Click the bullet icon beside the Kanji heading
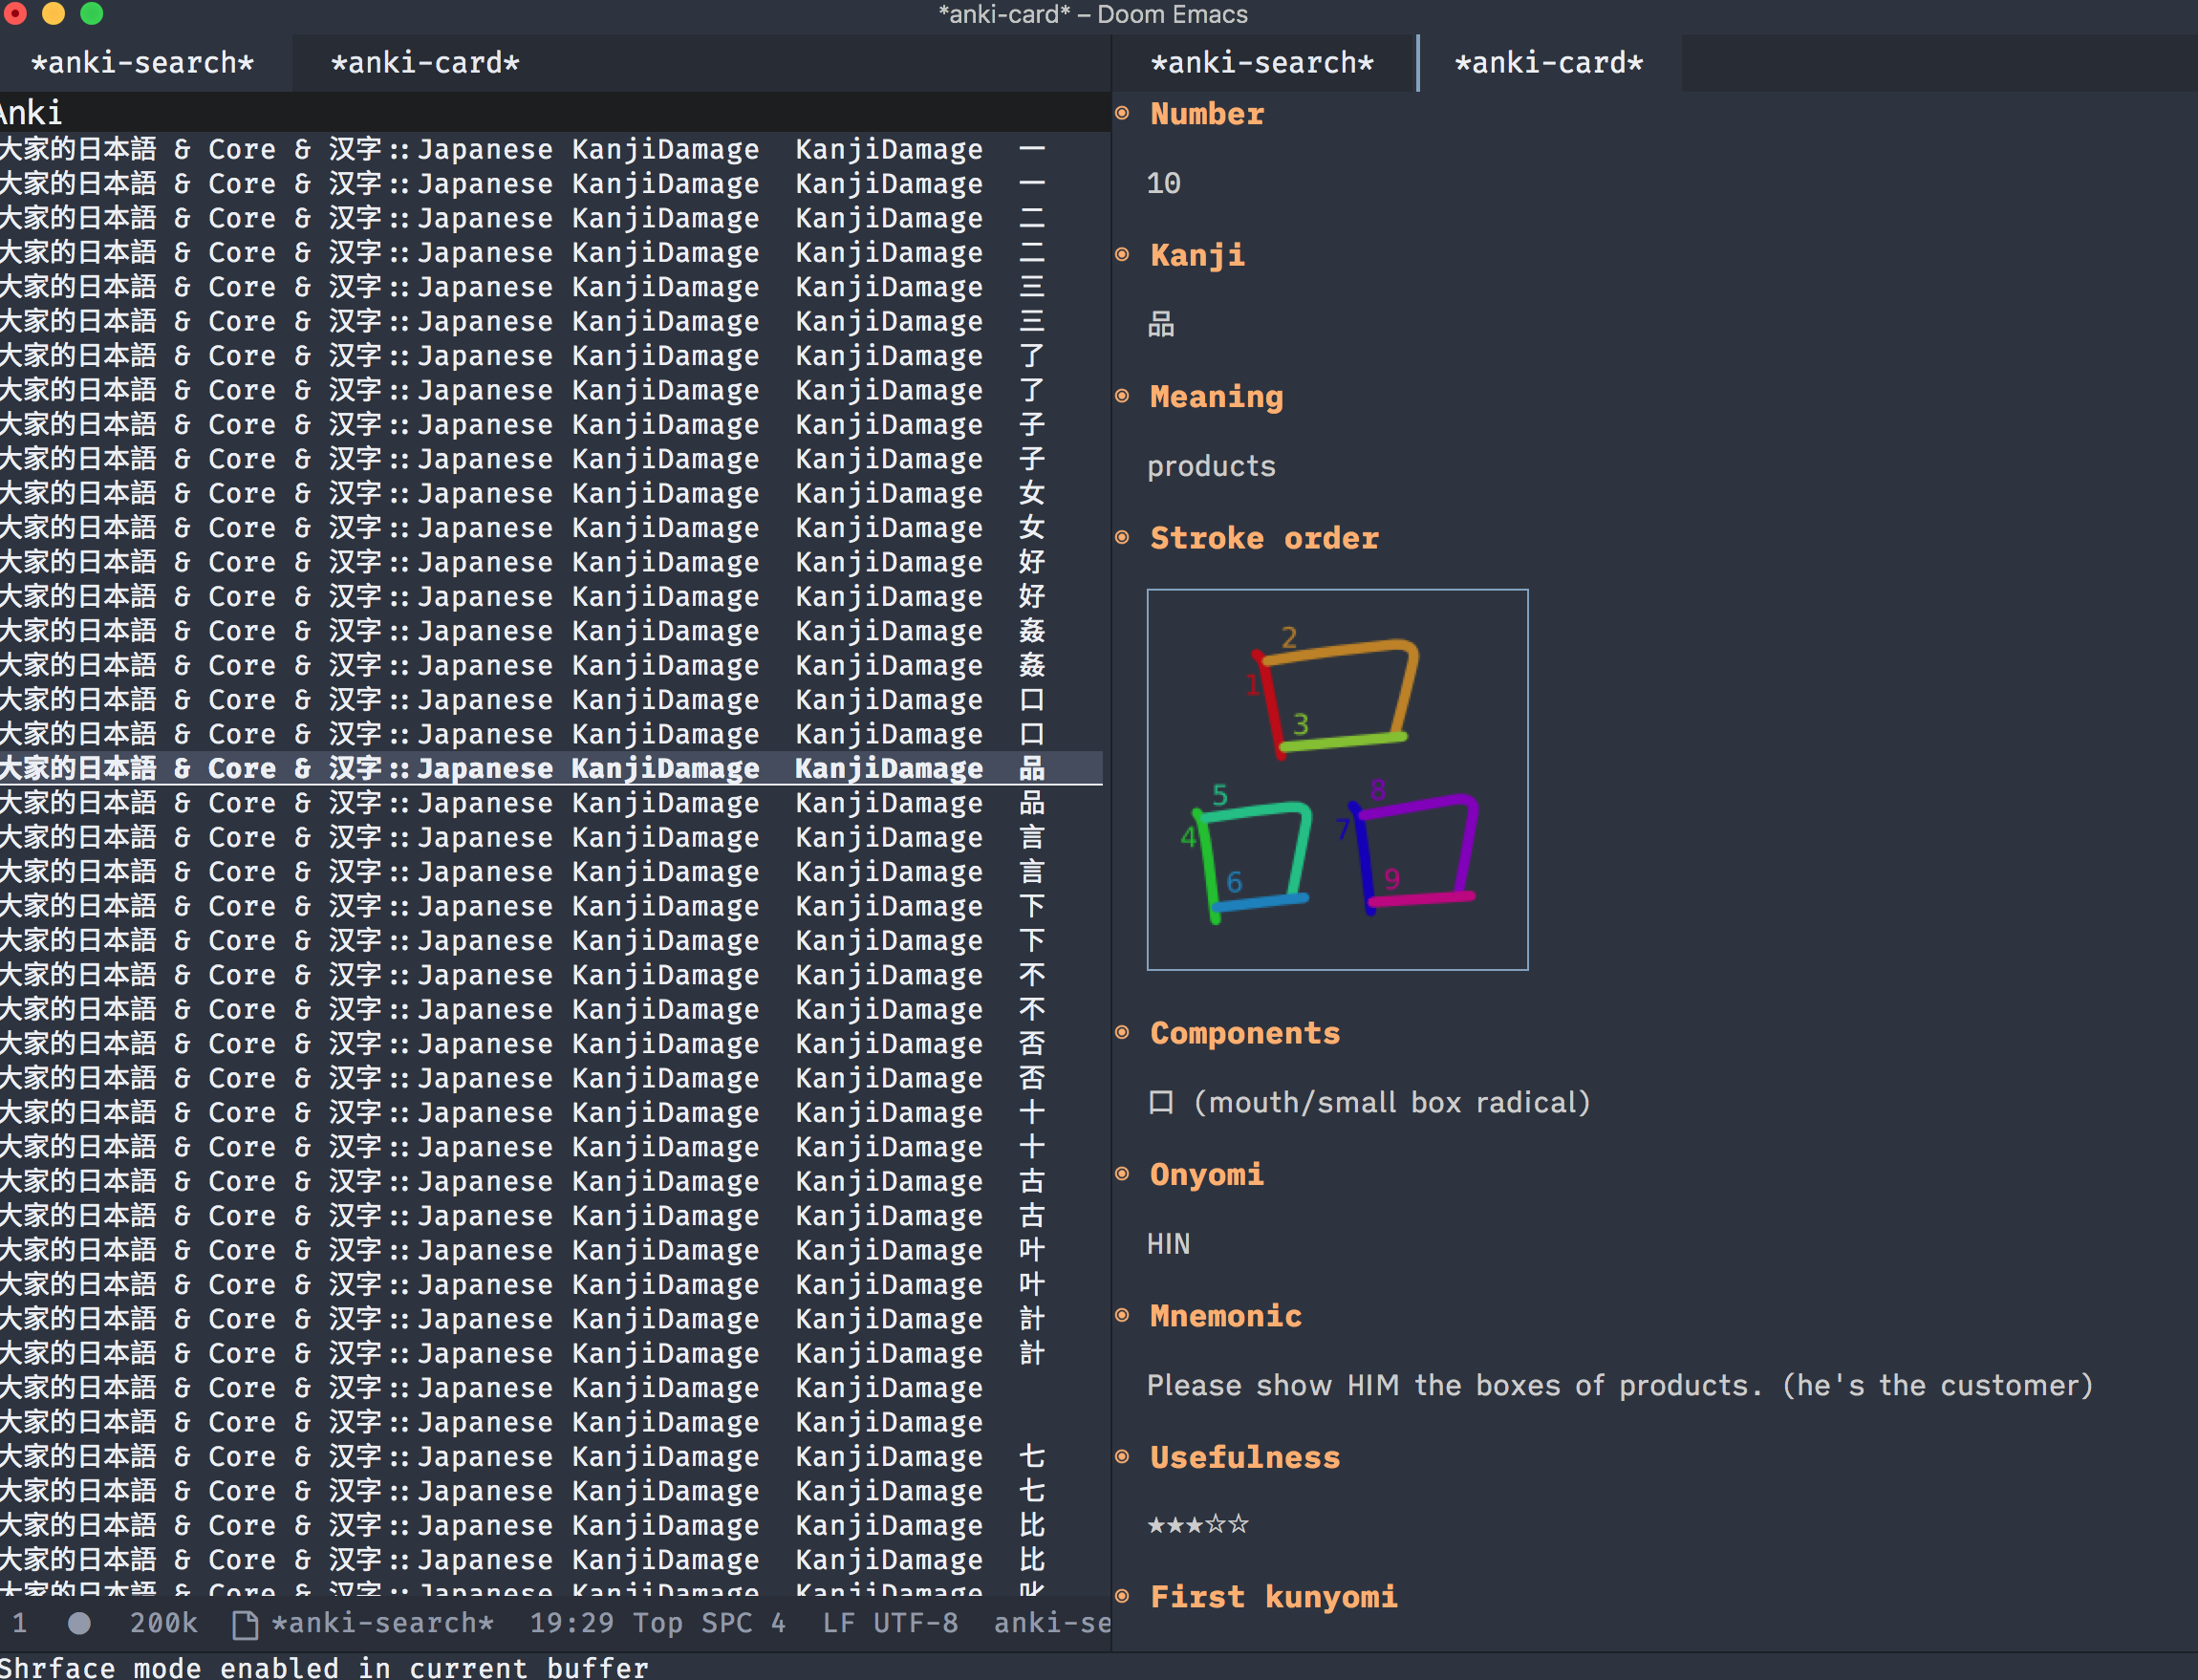 (x=1122, y=255)
